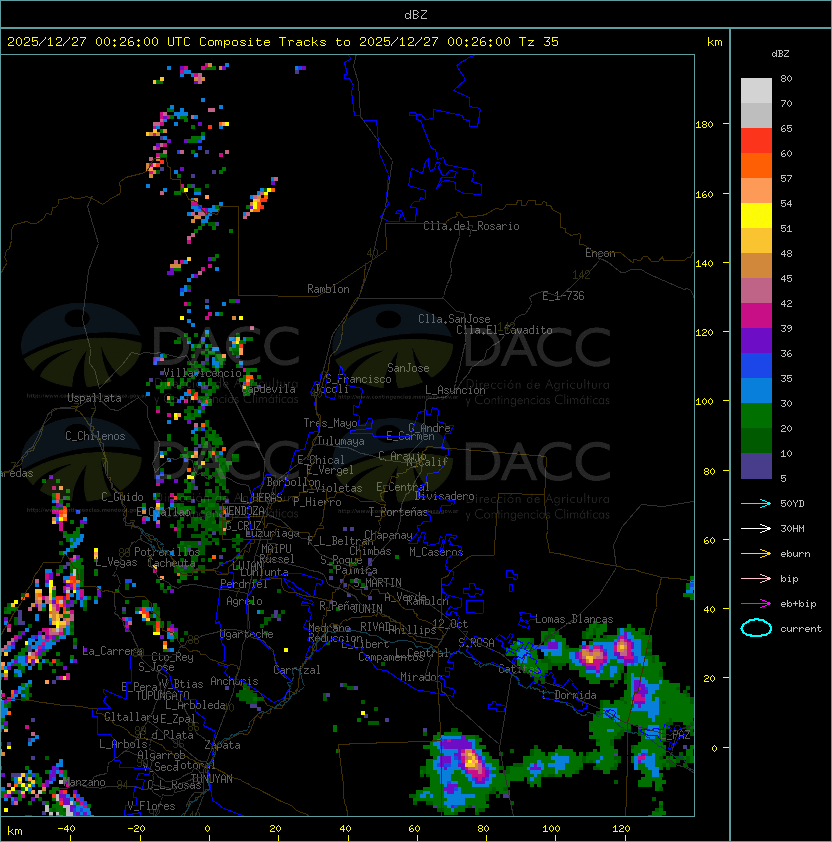
Task: Click the S_MARTIN map label
Action: pyautogui.click(x=377, y=583)
